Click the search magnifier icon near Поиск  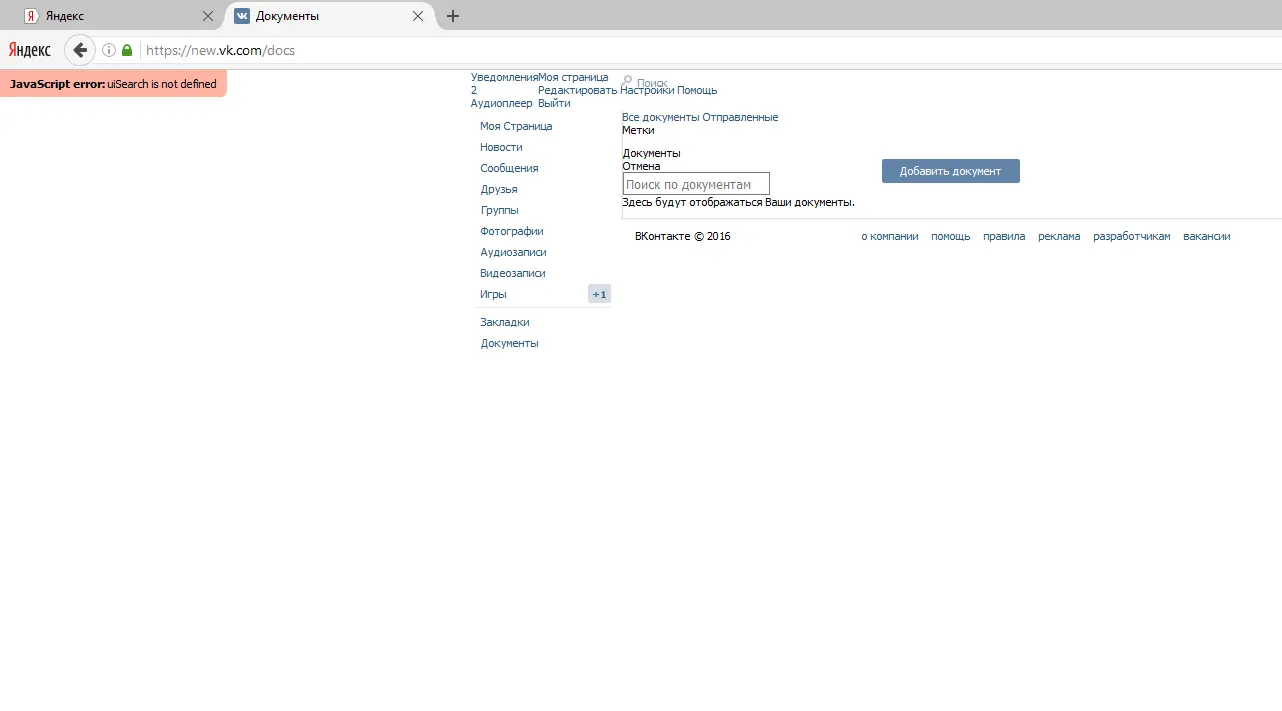click(627, 81)
